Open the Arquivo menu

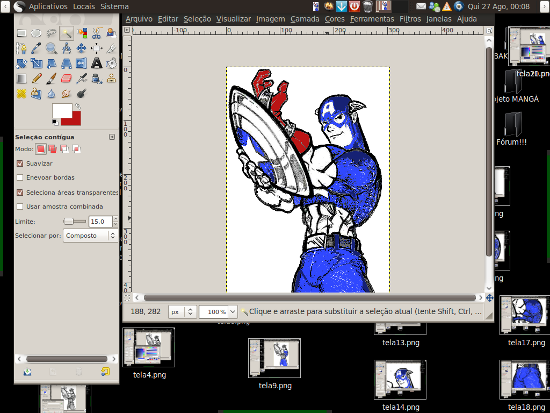coord(139,19)
